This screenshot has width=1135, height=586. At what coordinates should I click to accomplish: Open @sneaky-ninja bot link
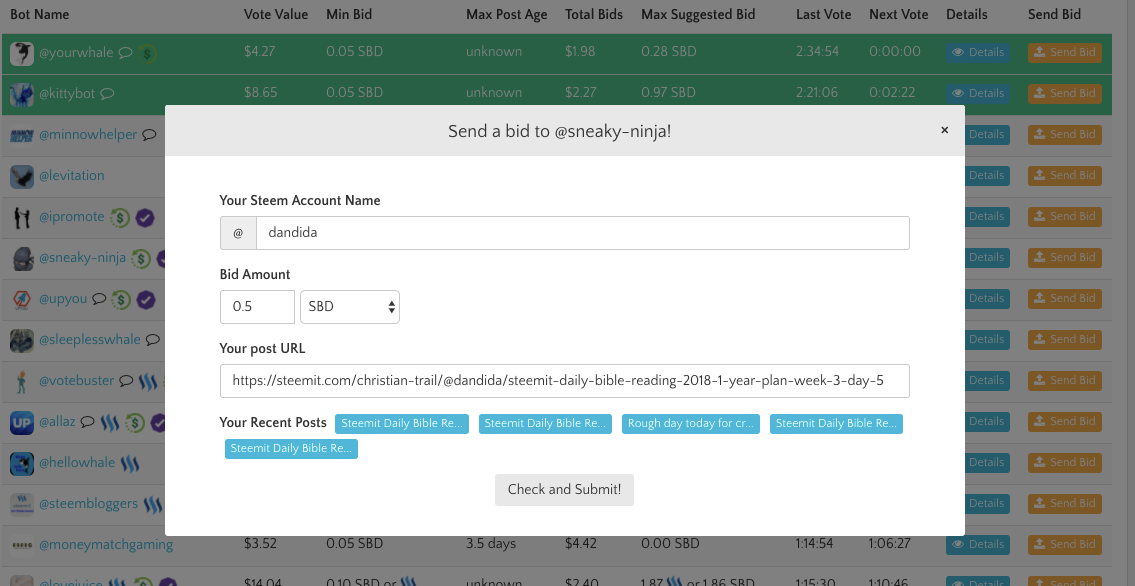(83, 258)
